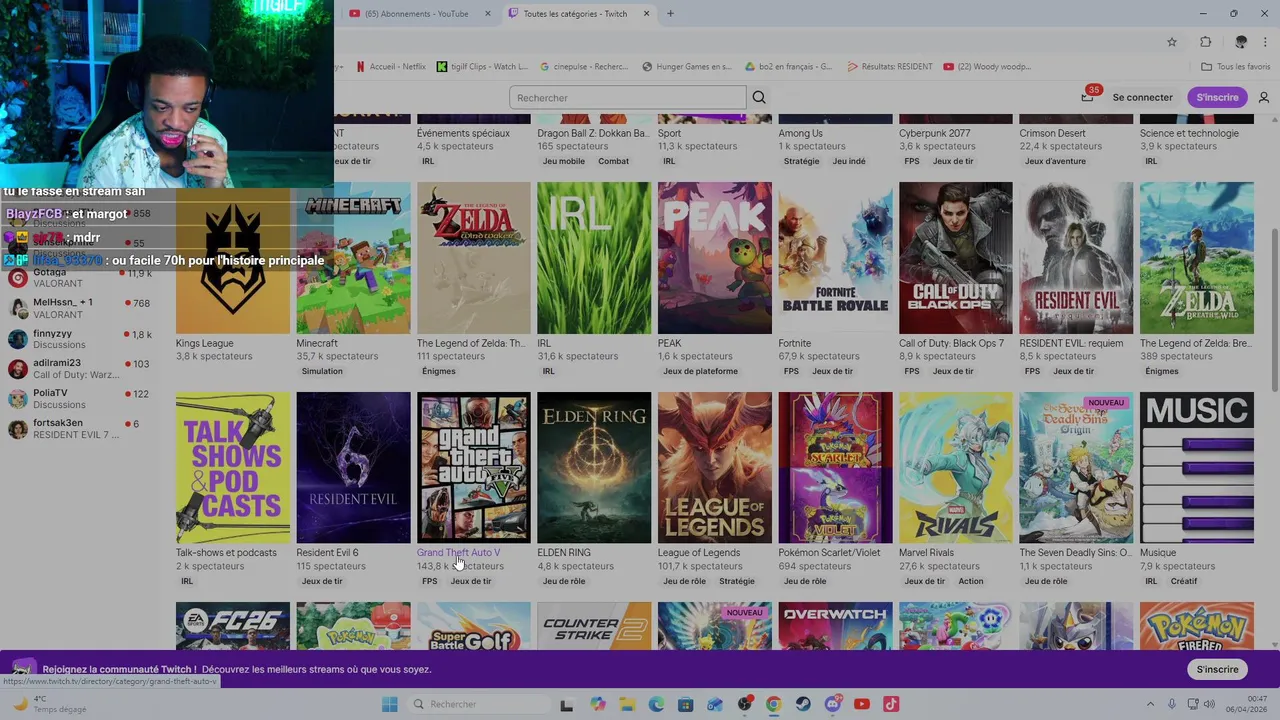Close the Twitch Toutes les catégories tab
Image resolution: width=1280 pixels, height=720 pixels.
[x=646, y=13]
